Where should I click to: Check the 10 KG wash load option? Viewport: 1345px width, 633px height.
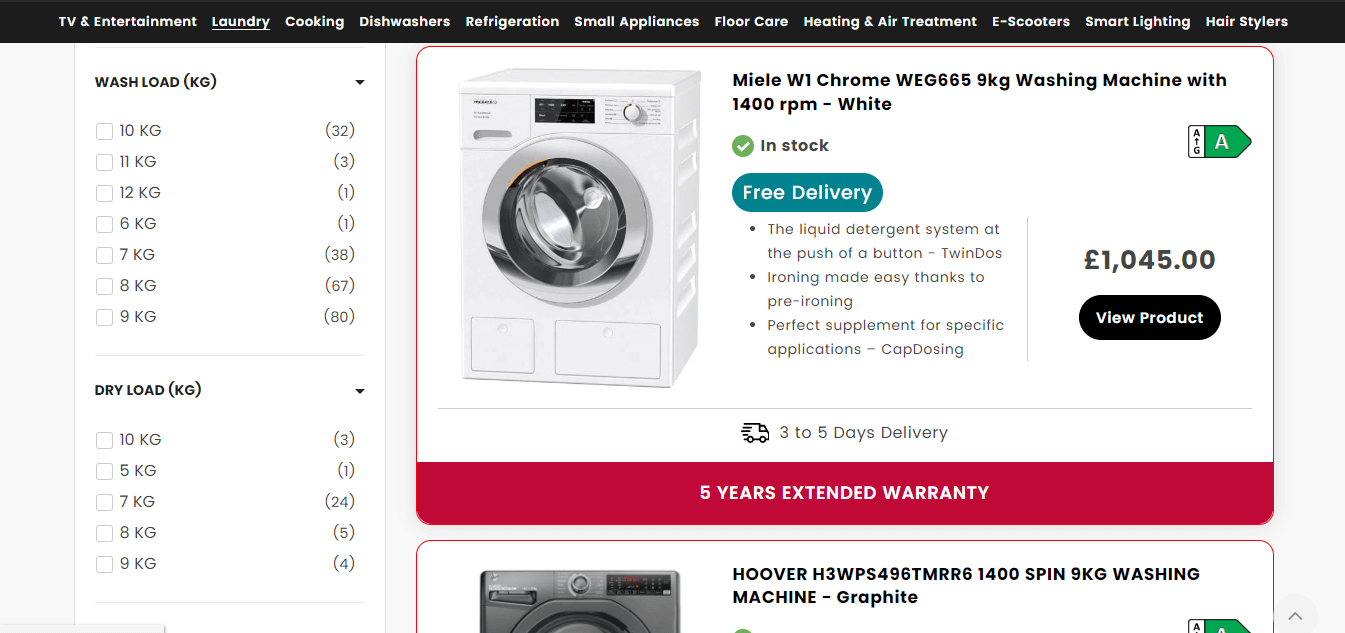(x=104, y=131)
